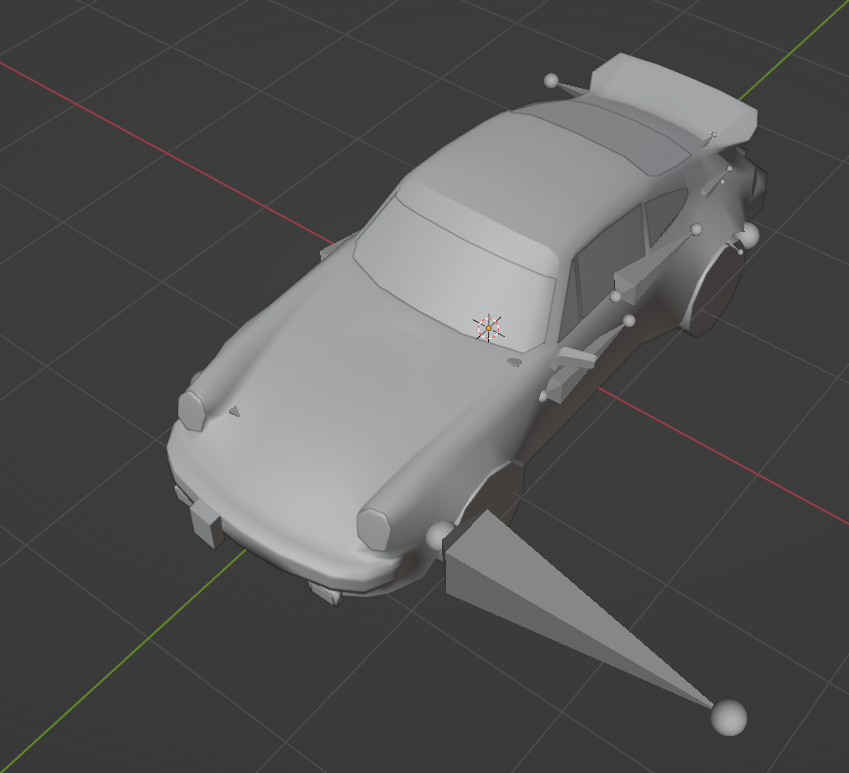Select the bone sphere next to the spoiler
This screenshot has height=773, width=849.
(x=551, y=80)
